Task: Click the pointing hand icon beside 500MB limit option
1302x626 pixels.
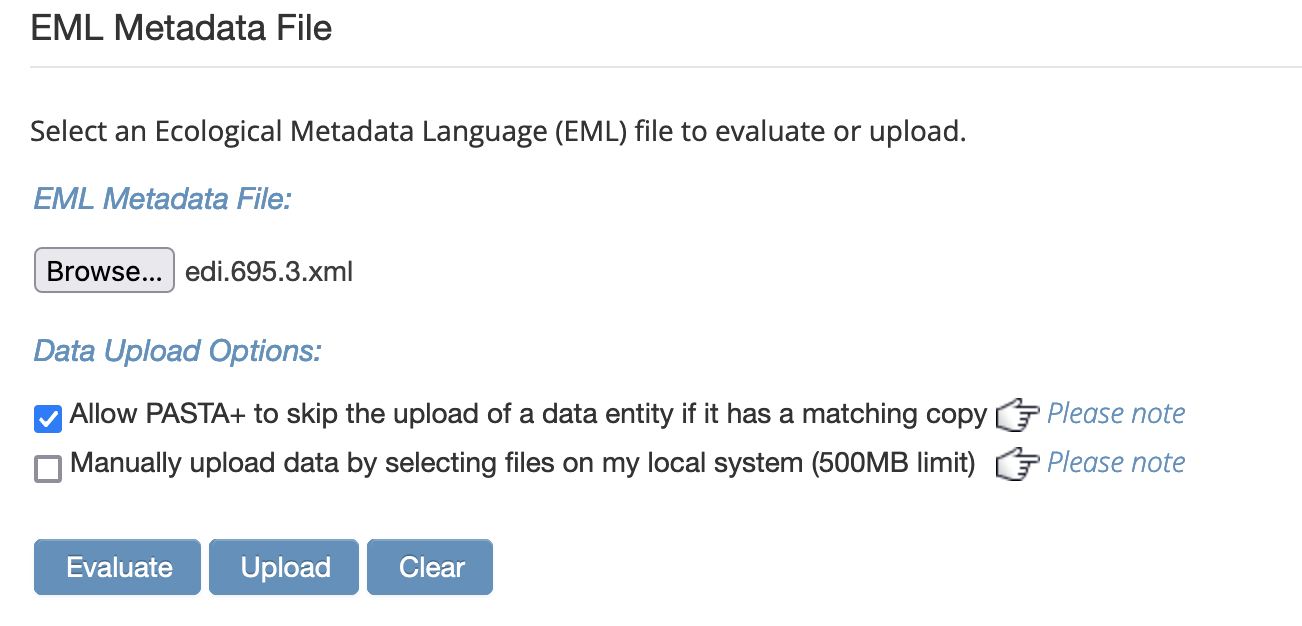Action: coord(1018,464)
